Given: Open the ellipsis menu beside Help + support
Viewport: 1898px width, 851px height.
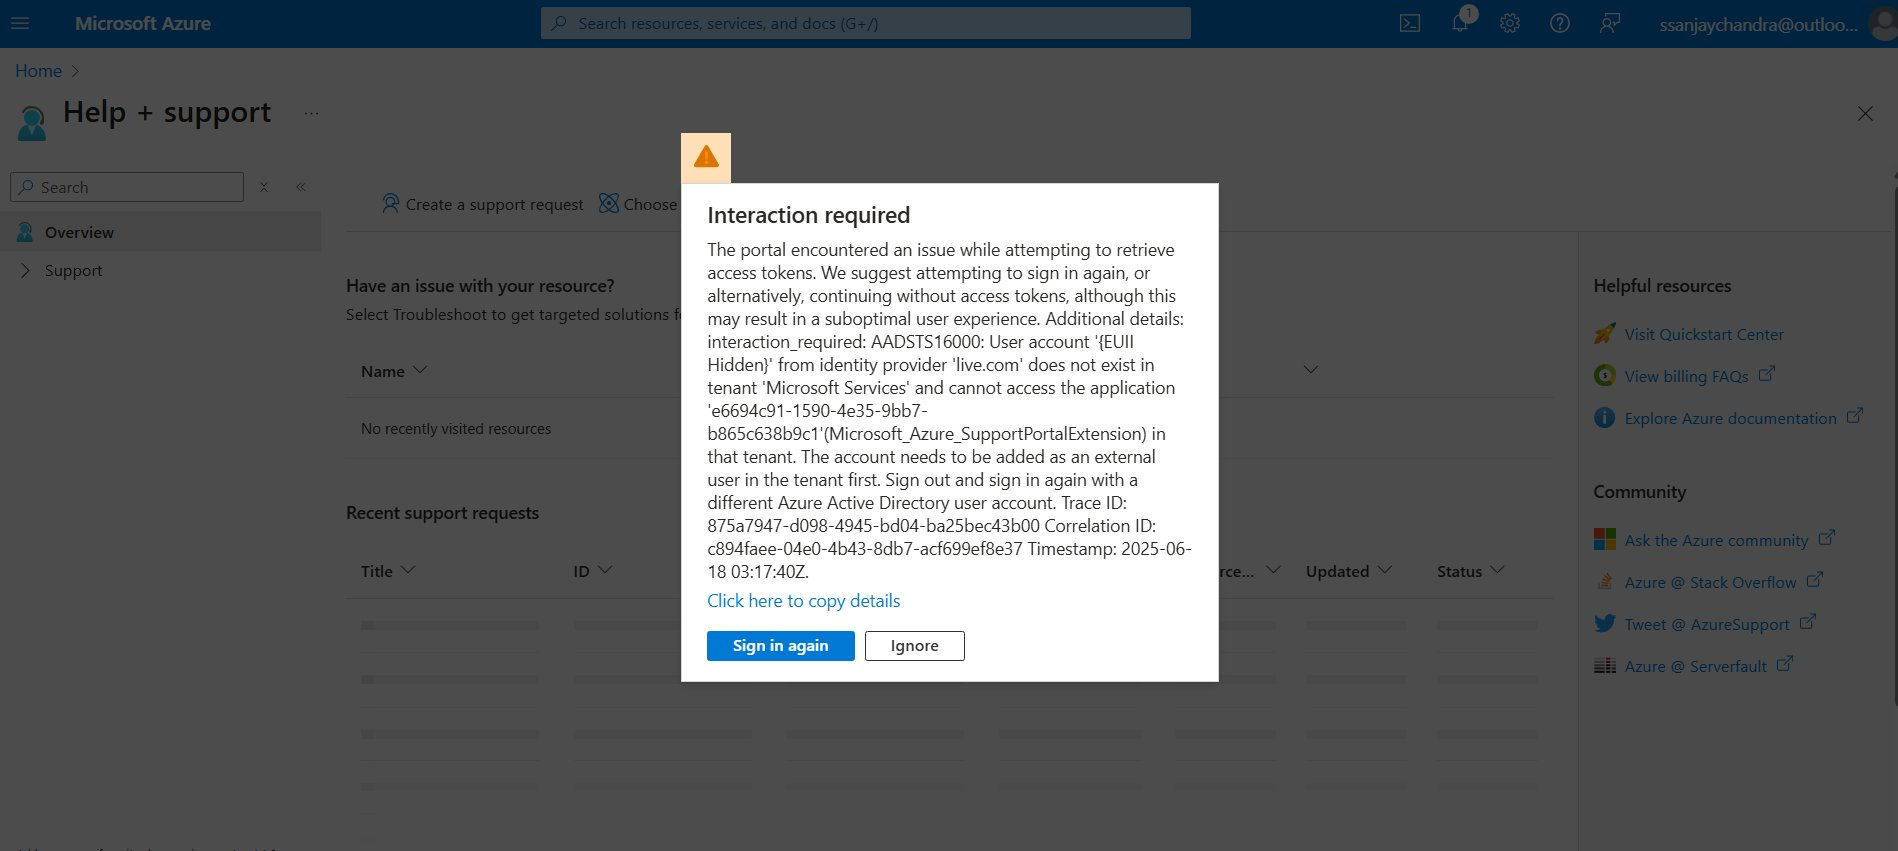Looking at the screenshot, I should [x=312, y=114].
